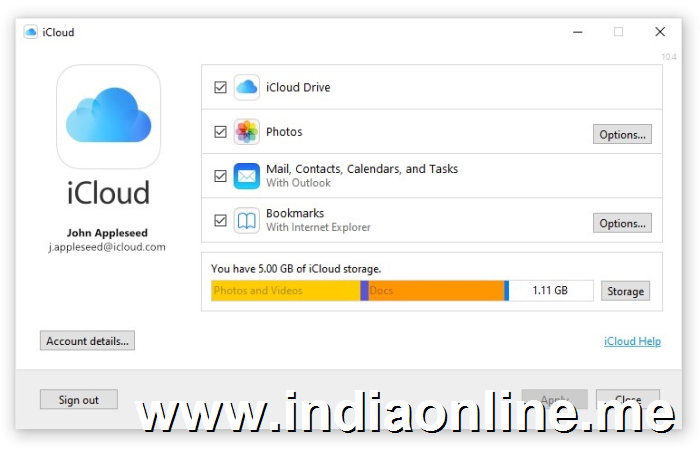
Task: Follow the iCloud Help link
Action: (x=632, y=341)
